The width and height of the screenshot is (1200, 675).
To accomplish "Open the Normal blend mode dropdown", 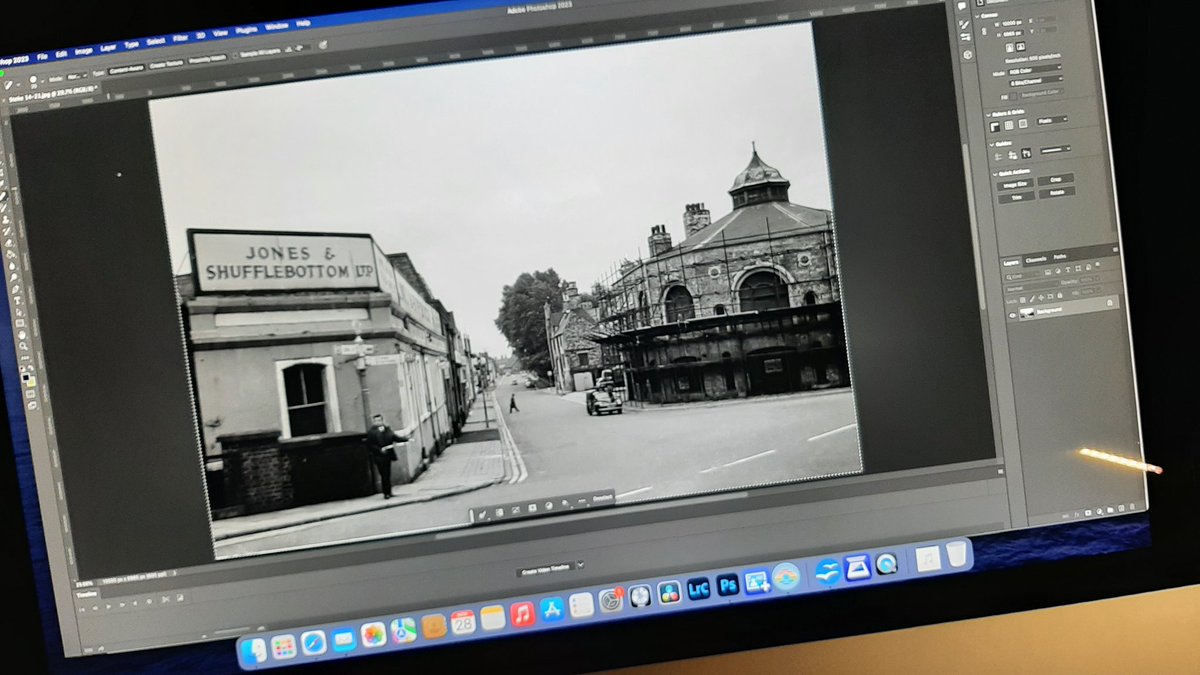I will coord(1032,287).
